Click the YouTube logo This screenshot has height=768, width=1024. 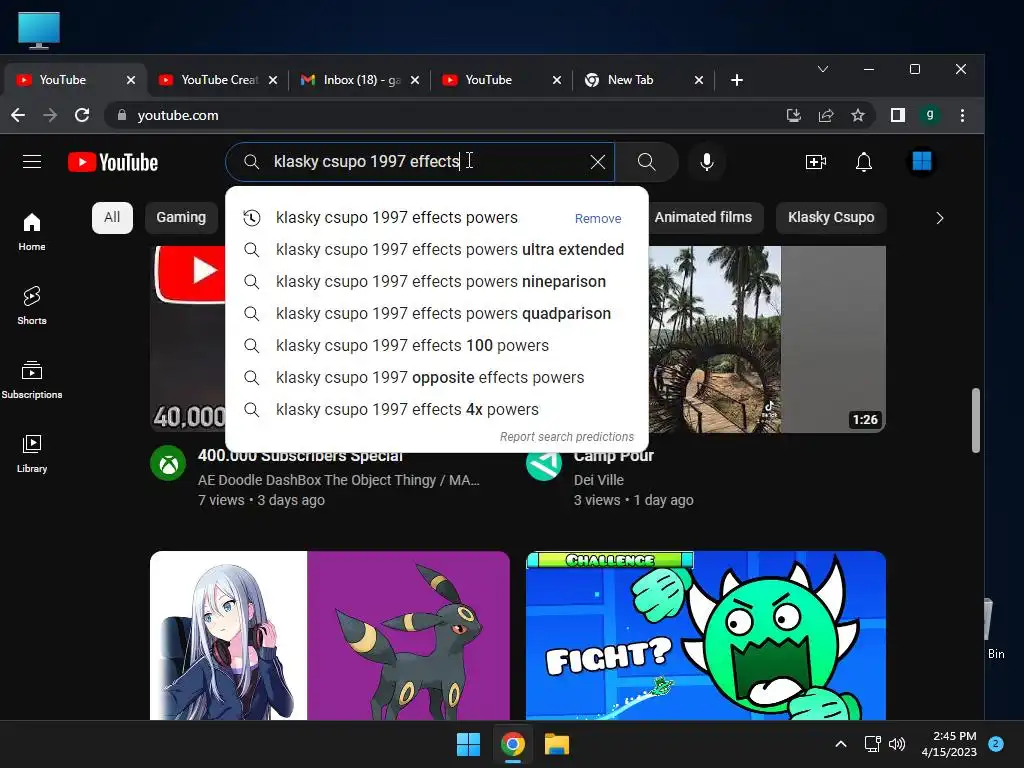pos(113,162)
